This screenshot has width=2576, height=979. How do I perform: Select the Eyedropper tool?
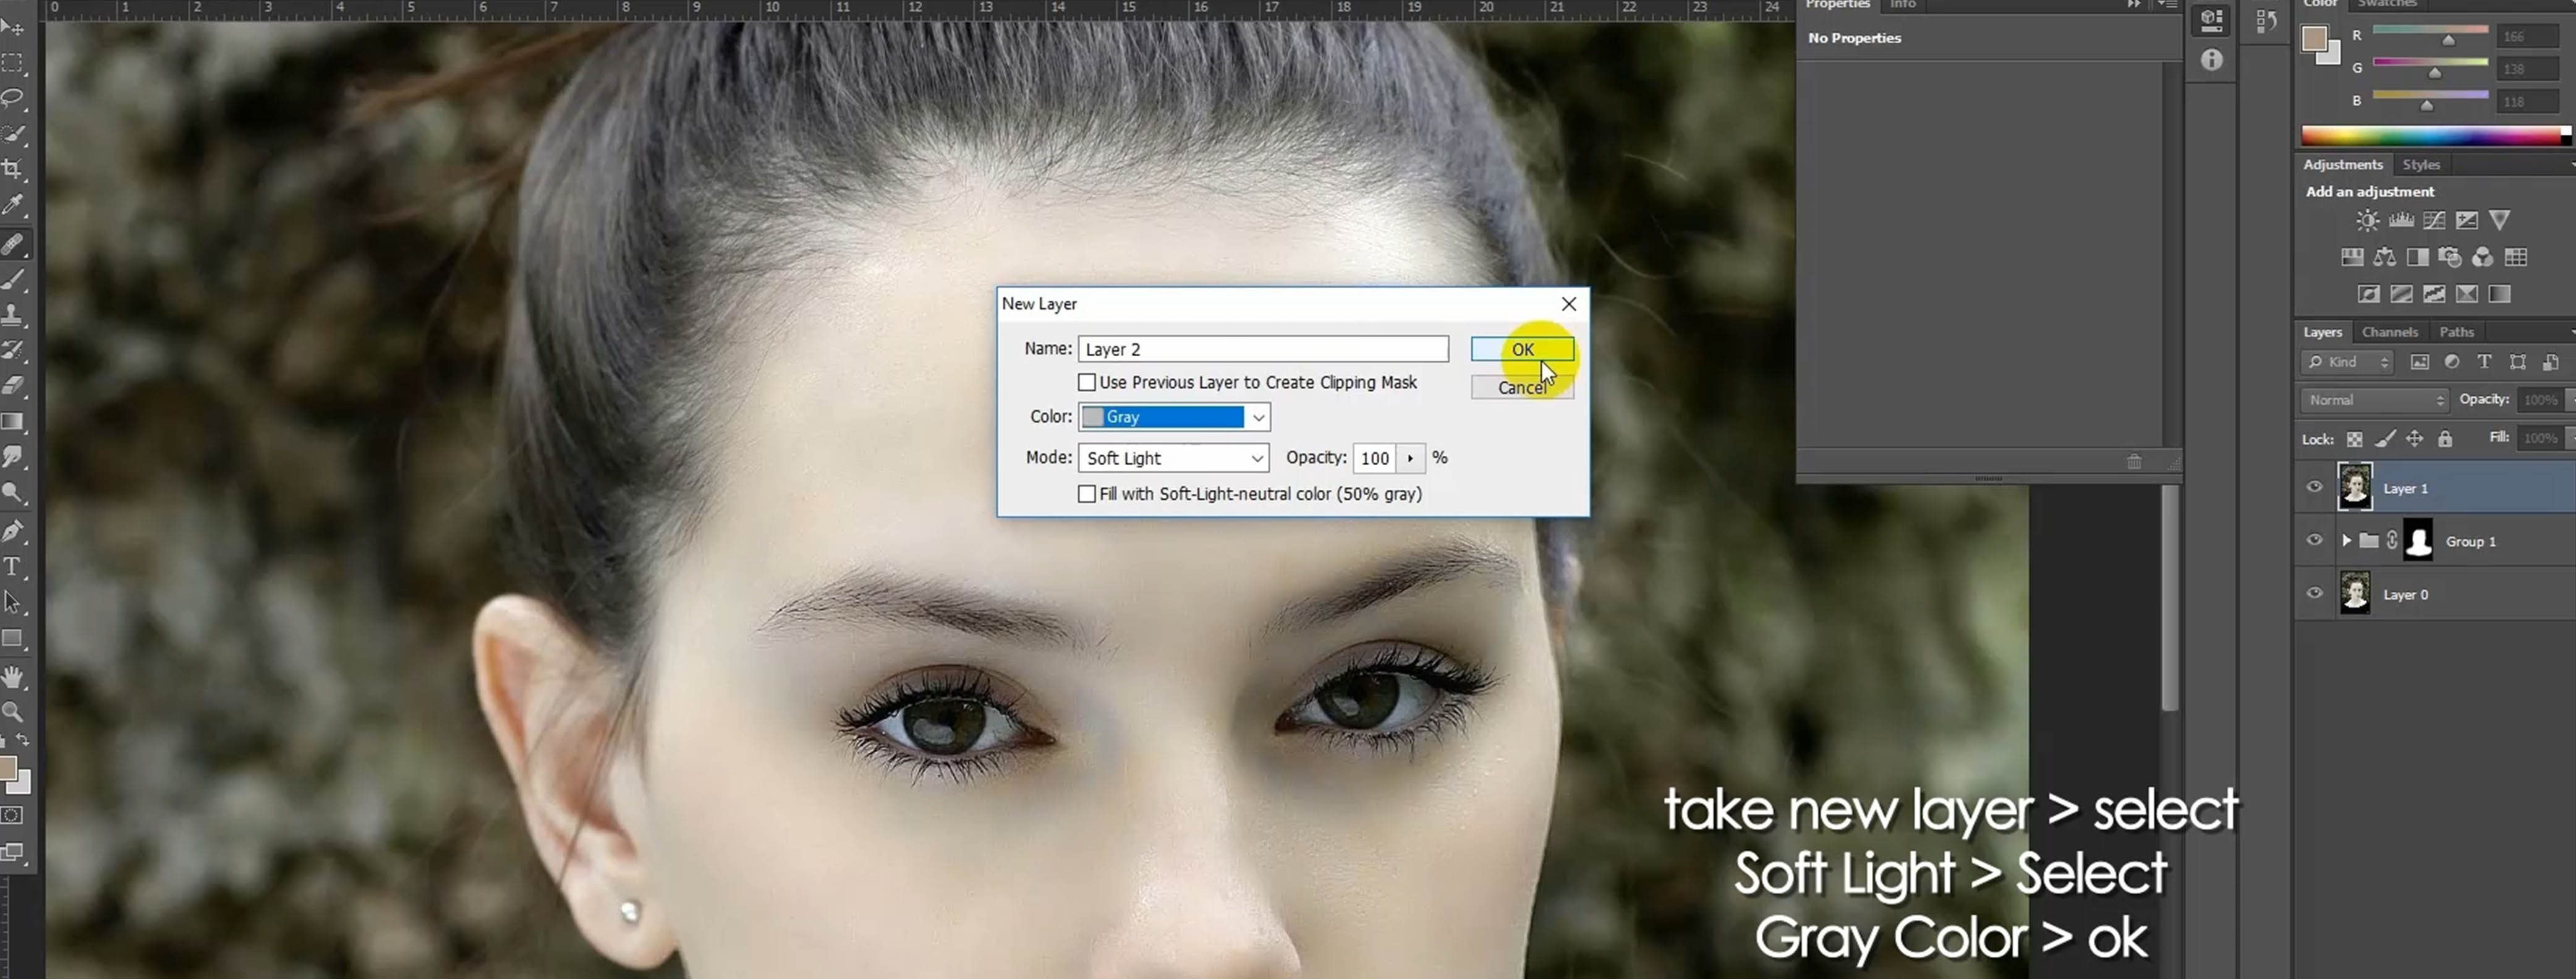(x=13, y=205)
